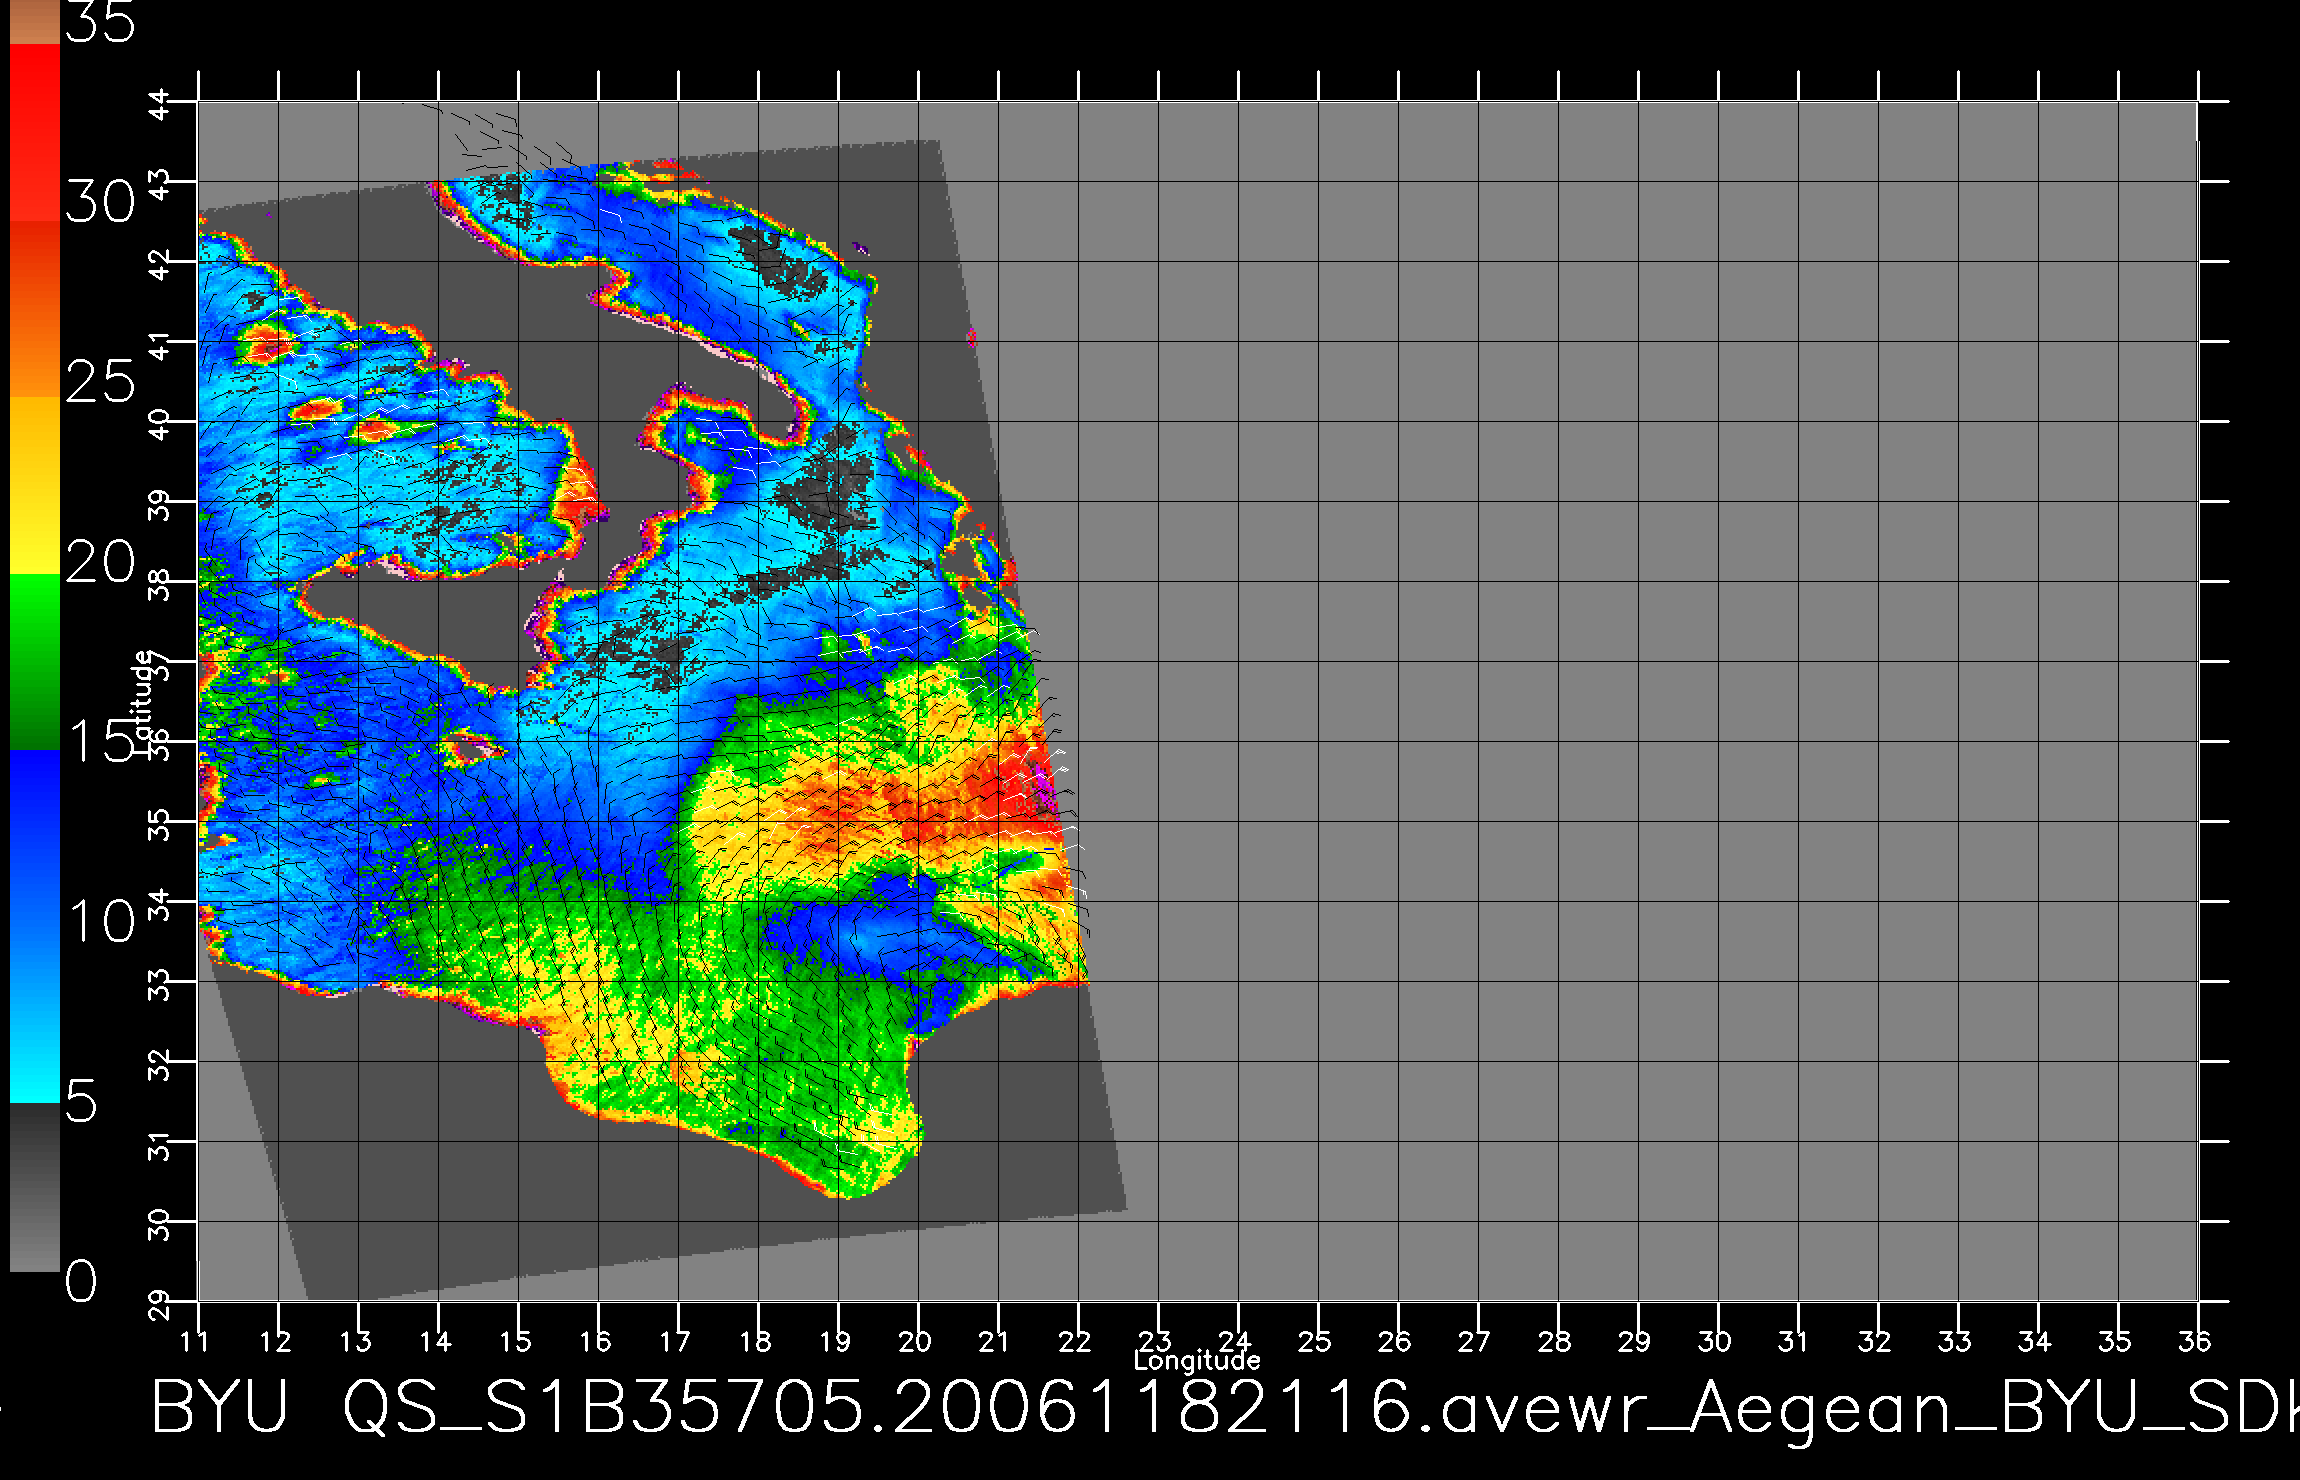
Task: Click the QS_S1B35705 filename in the title
Action: click(x=603, y=1409)
